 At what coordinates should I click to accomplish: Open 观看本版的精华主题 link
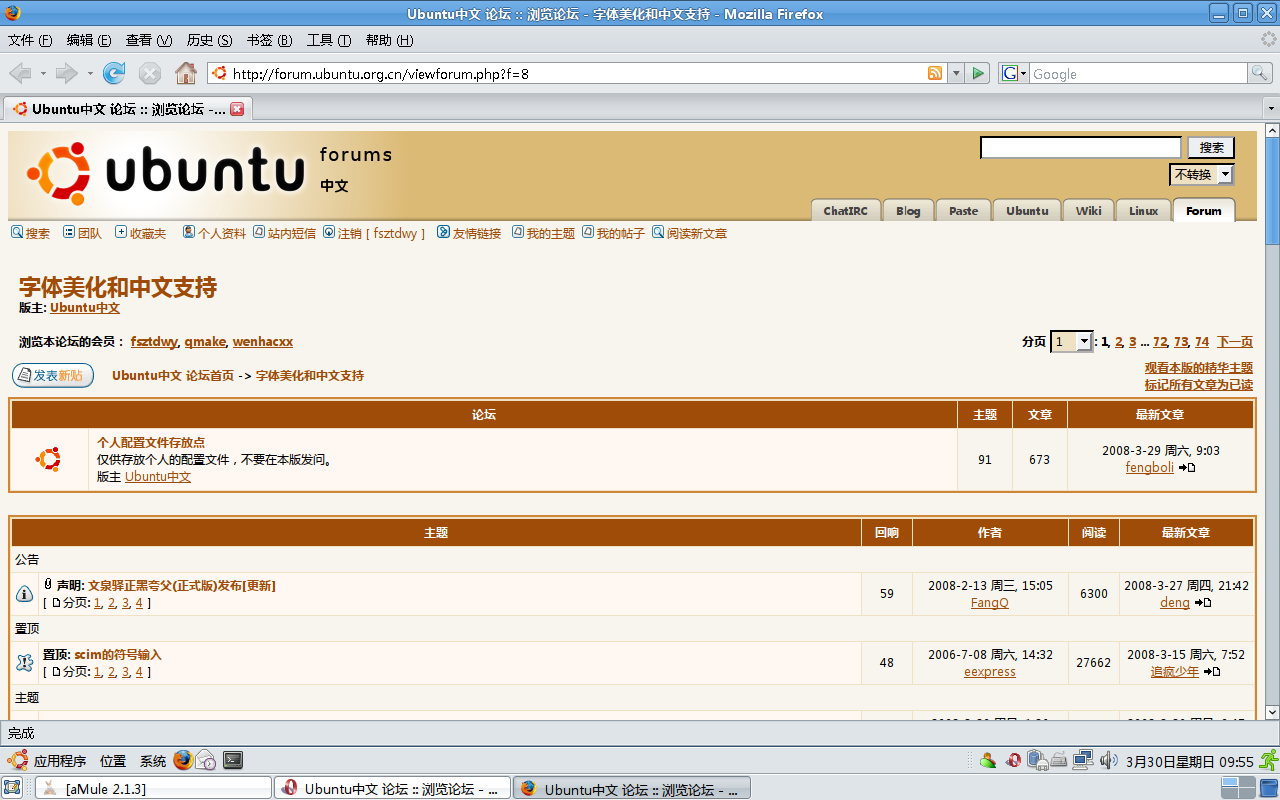click(x=1199, y=368)
